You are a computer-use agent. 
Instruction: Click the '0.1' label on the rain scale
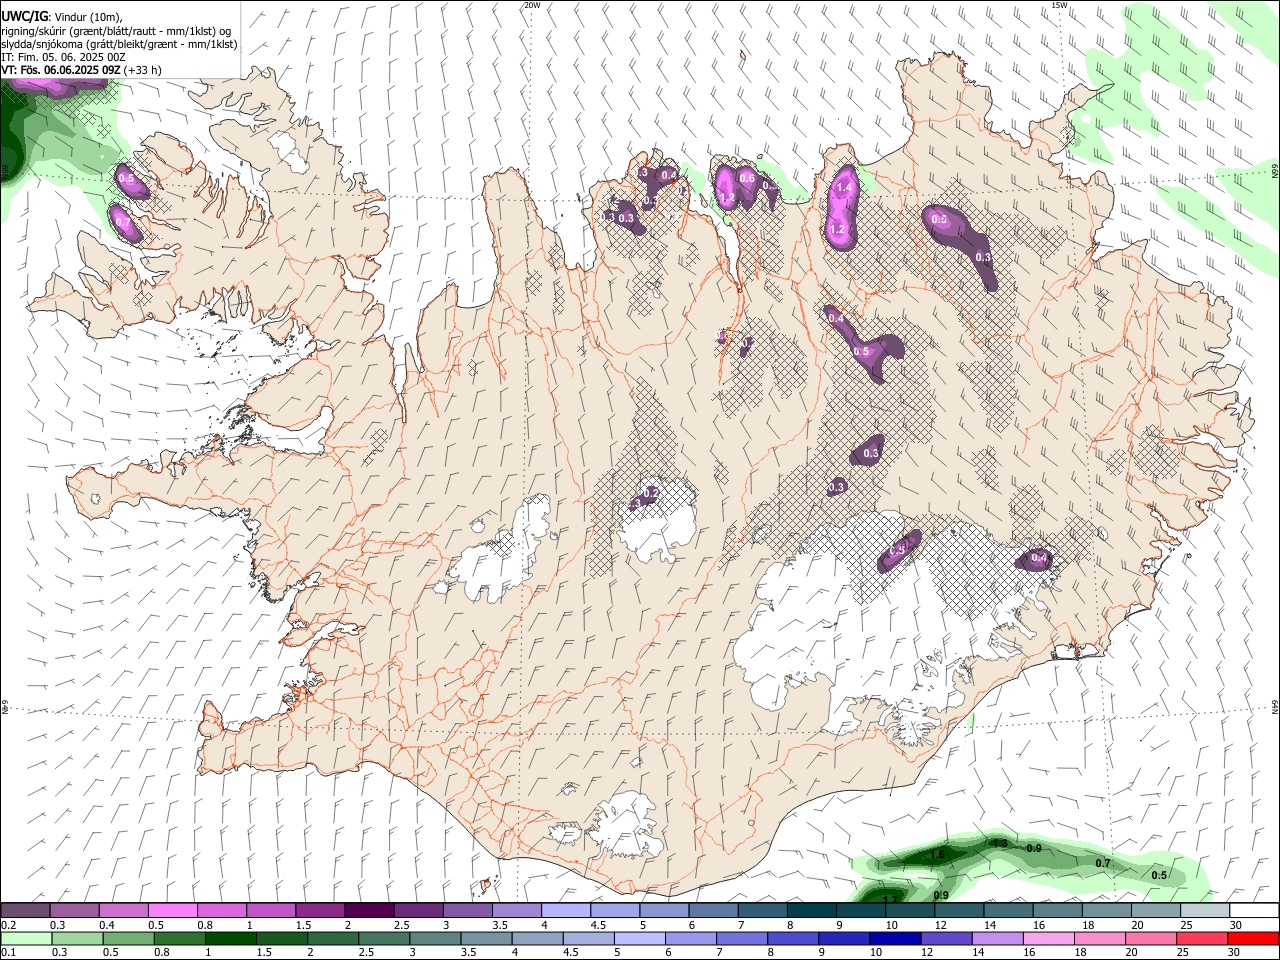(x=9, y=952)
